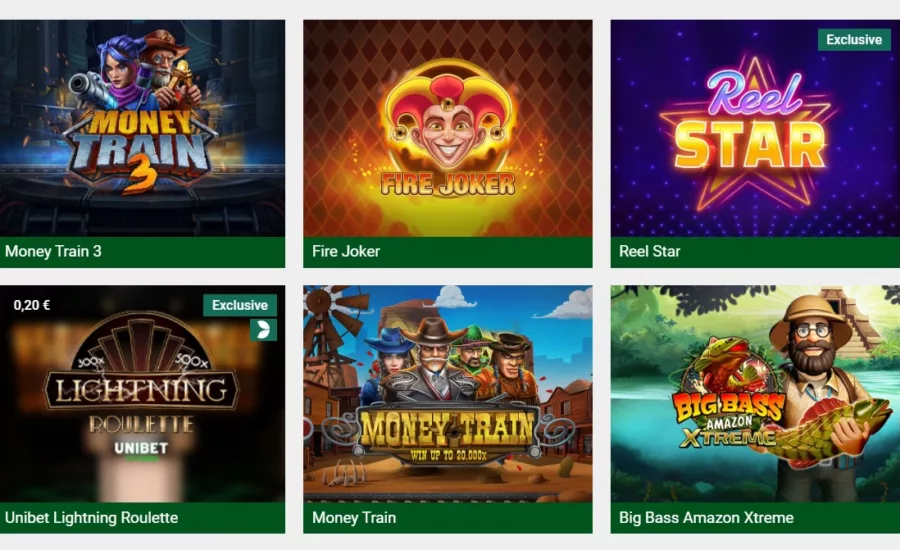Select the Fire Joker title label
The width and height of the screenshot is (900, 550).
pyautogui.click(x=346, y=251)
